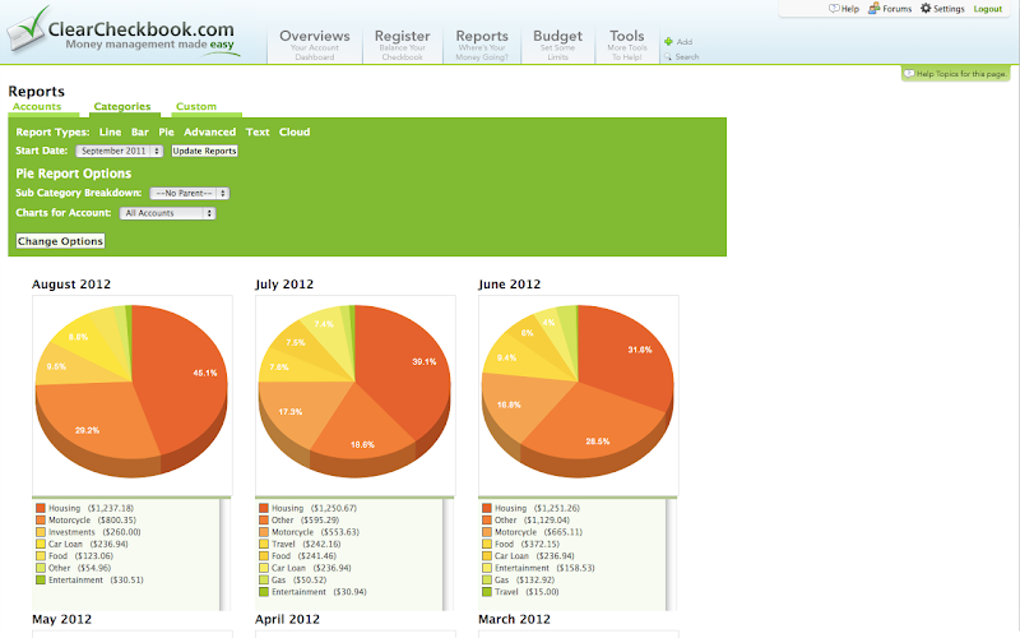Viewport: 1020px width, 638px height.
Task: Click the 45.1% slice label in August chart
Action: [205, 373]
